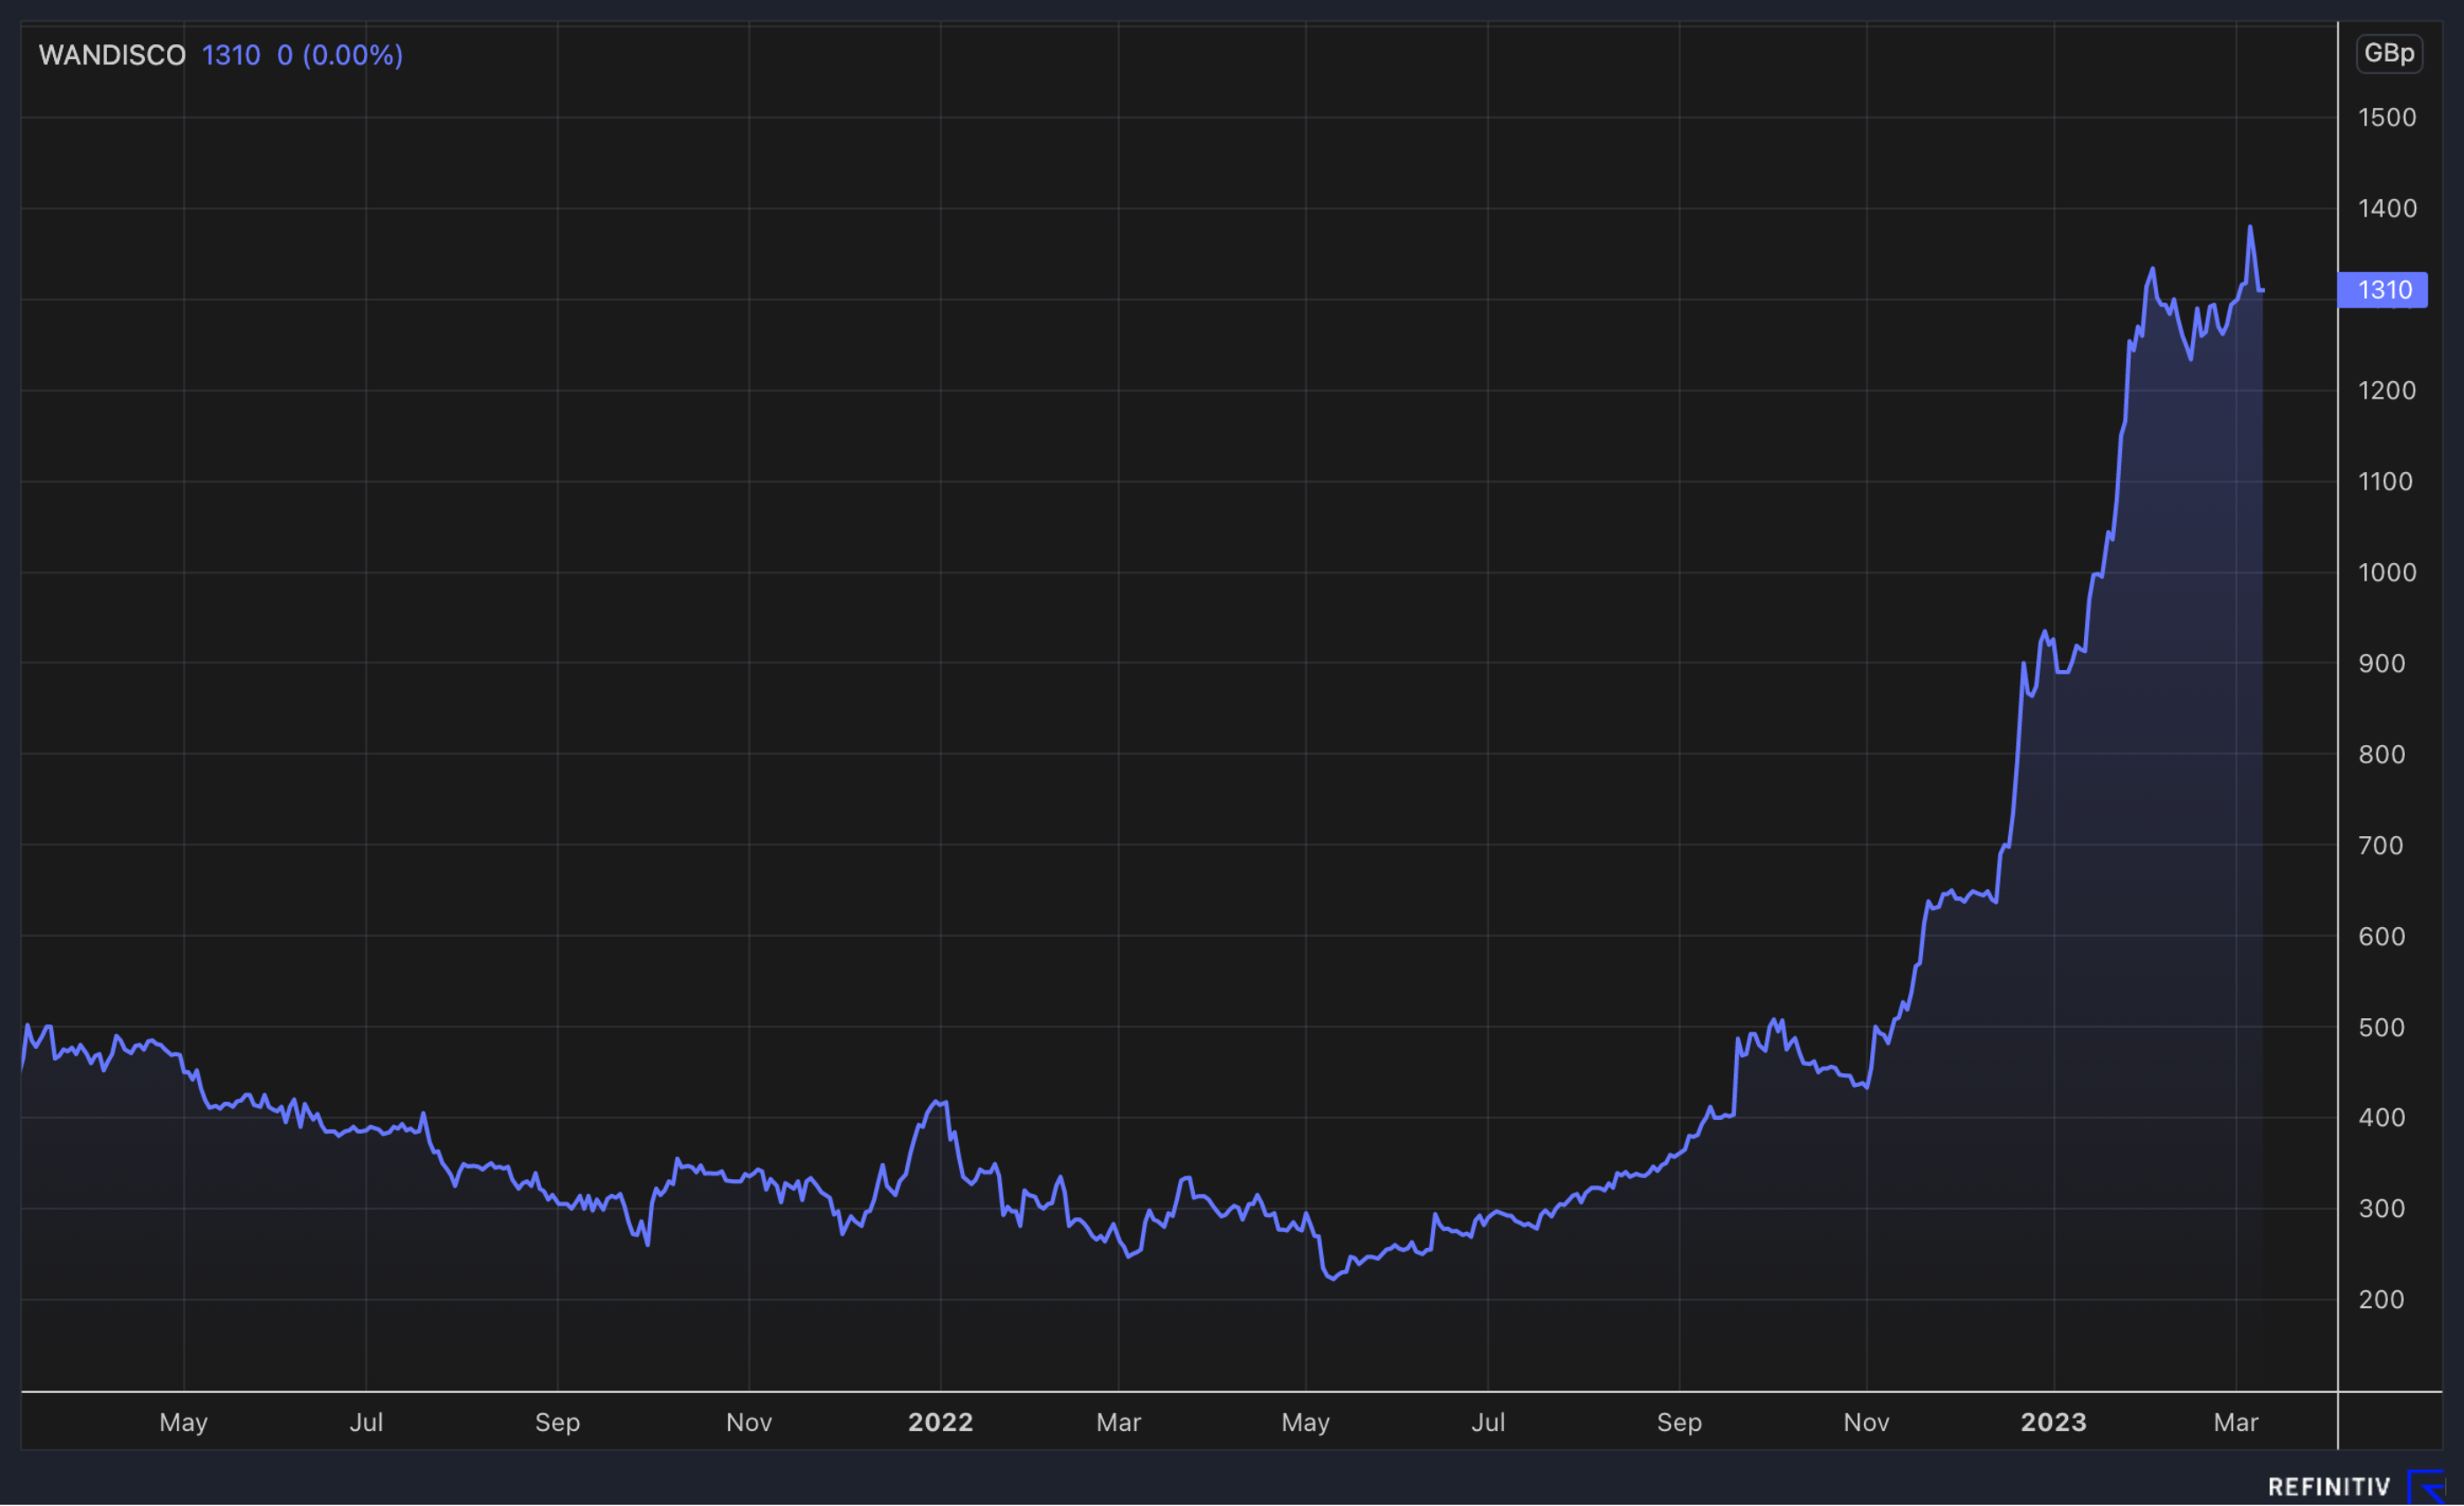Click the Jul label right of 2022

tap(1488, 1422)
